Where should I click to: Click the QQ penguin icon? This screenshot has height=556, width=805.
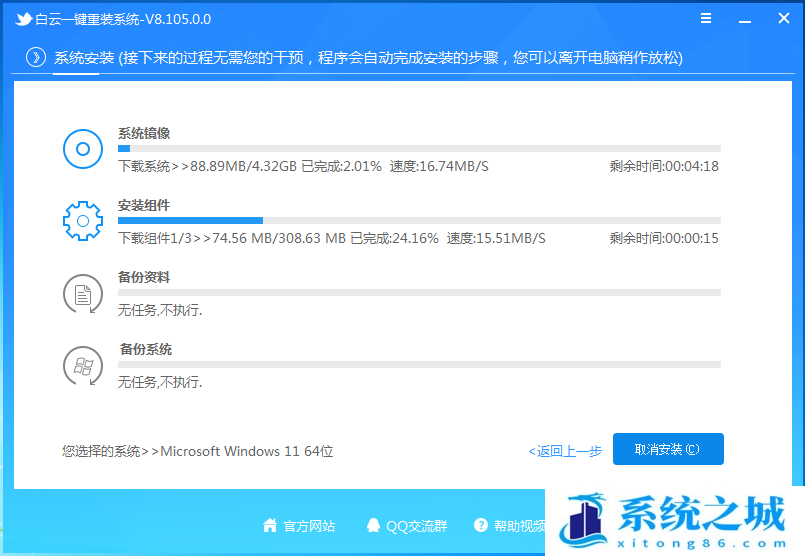click(373, 525)
